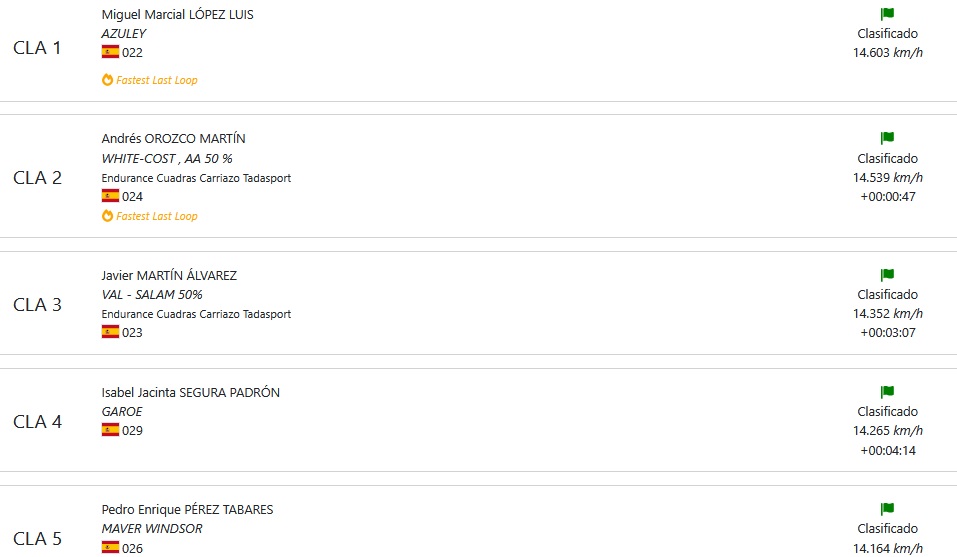The width and height of the screenshot is (957, 557).
Task: Click Endurance Cuadras Carriazo Tadasport under WHITE-COST
Action: 196,178
